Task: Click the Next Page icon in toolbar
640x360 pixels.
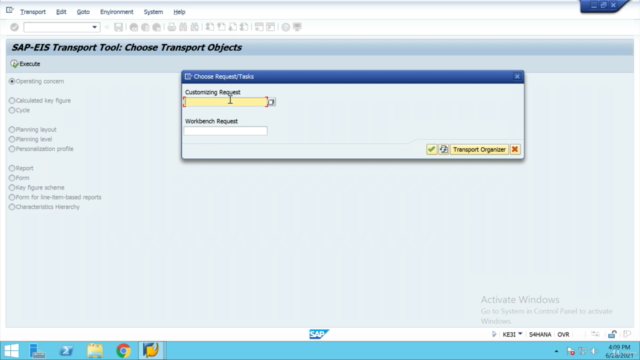Action: (233, 27)
